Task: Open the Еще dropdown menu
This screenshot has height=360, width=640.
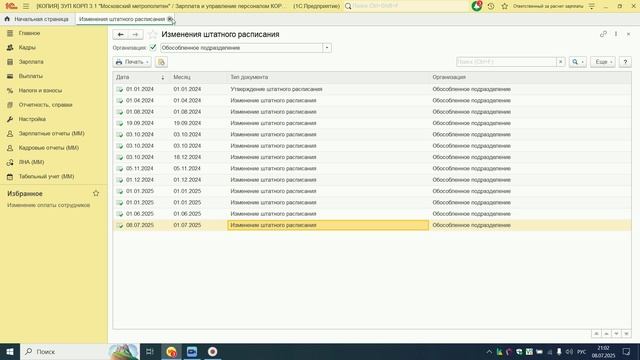Action: [x=603, y=62]
